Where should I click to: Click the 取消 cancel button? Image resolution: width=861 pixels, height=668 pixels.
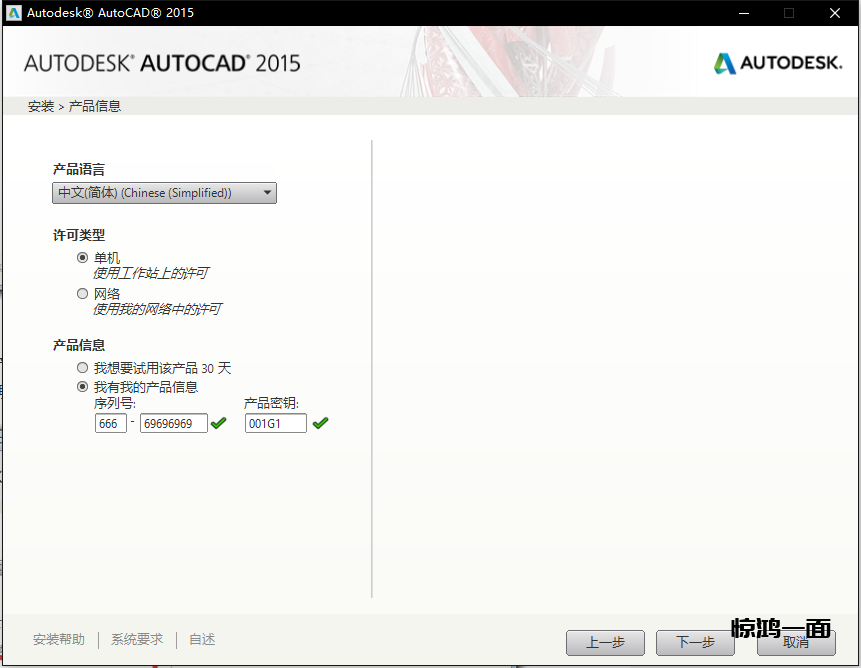click(x=796, y=642)
